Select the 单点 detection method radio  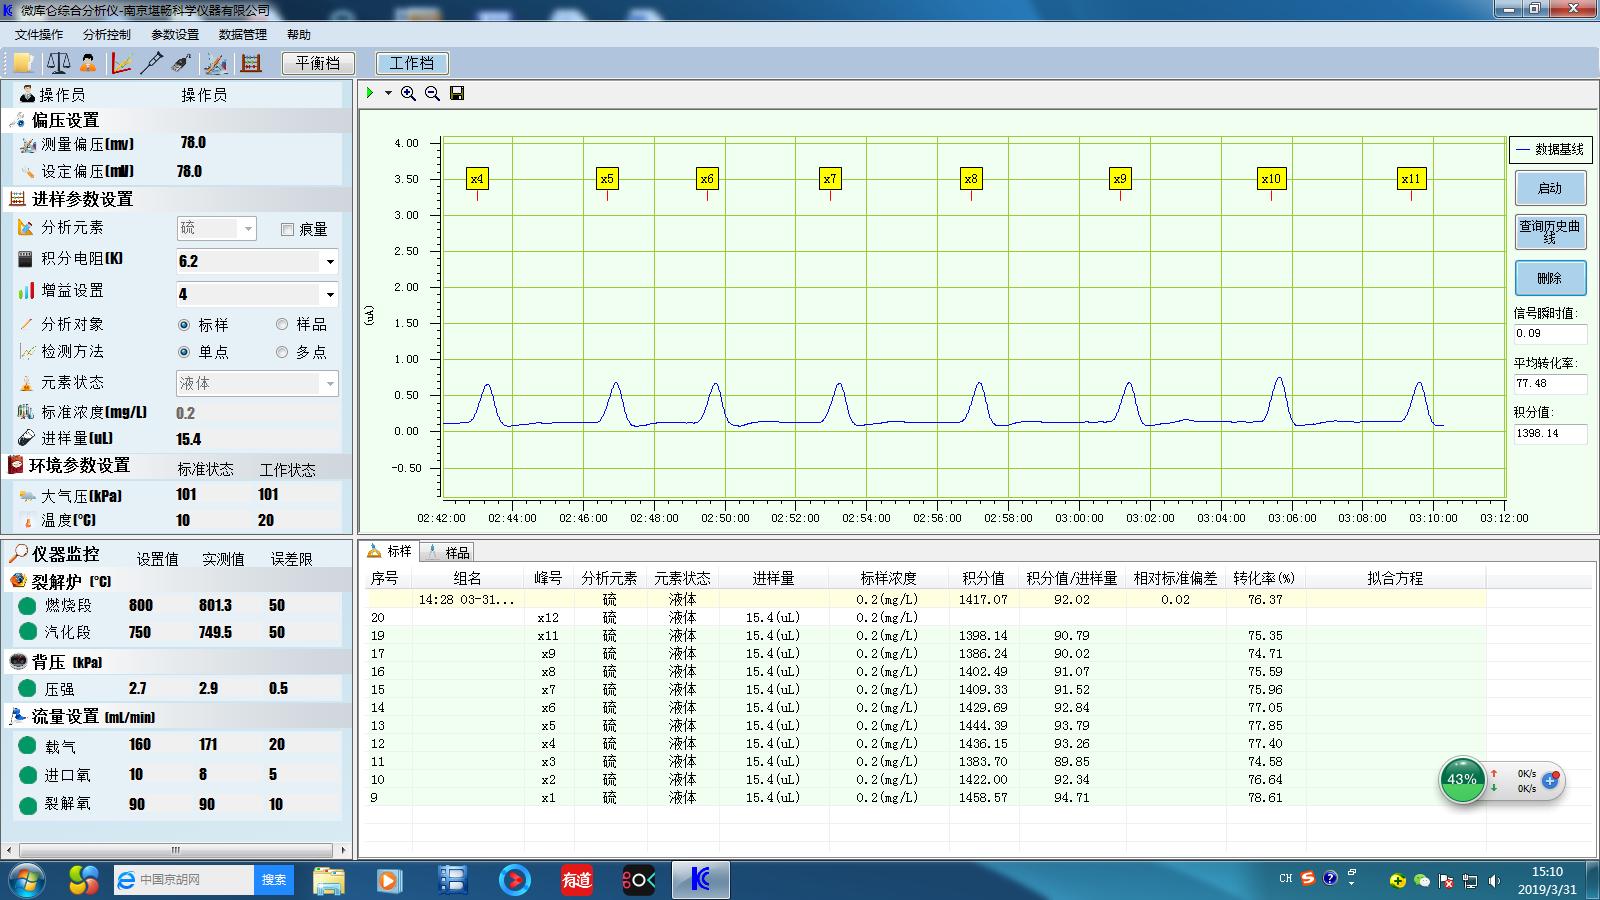[184, 352]
